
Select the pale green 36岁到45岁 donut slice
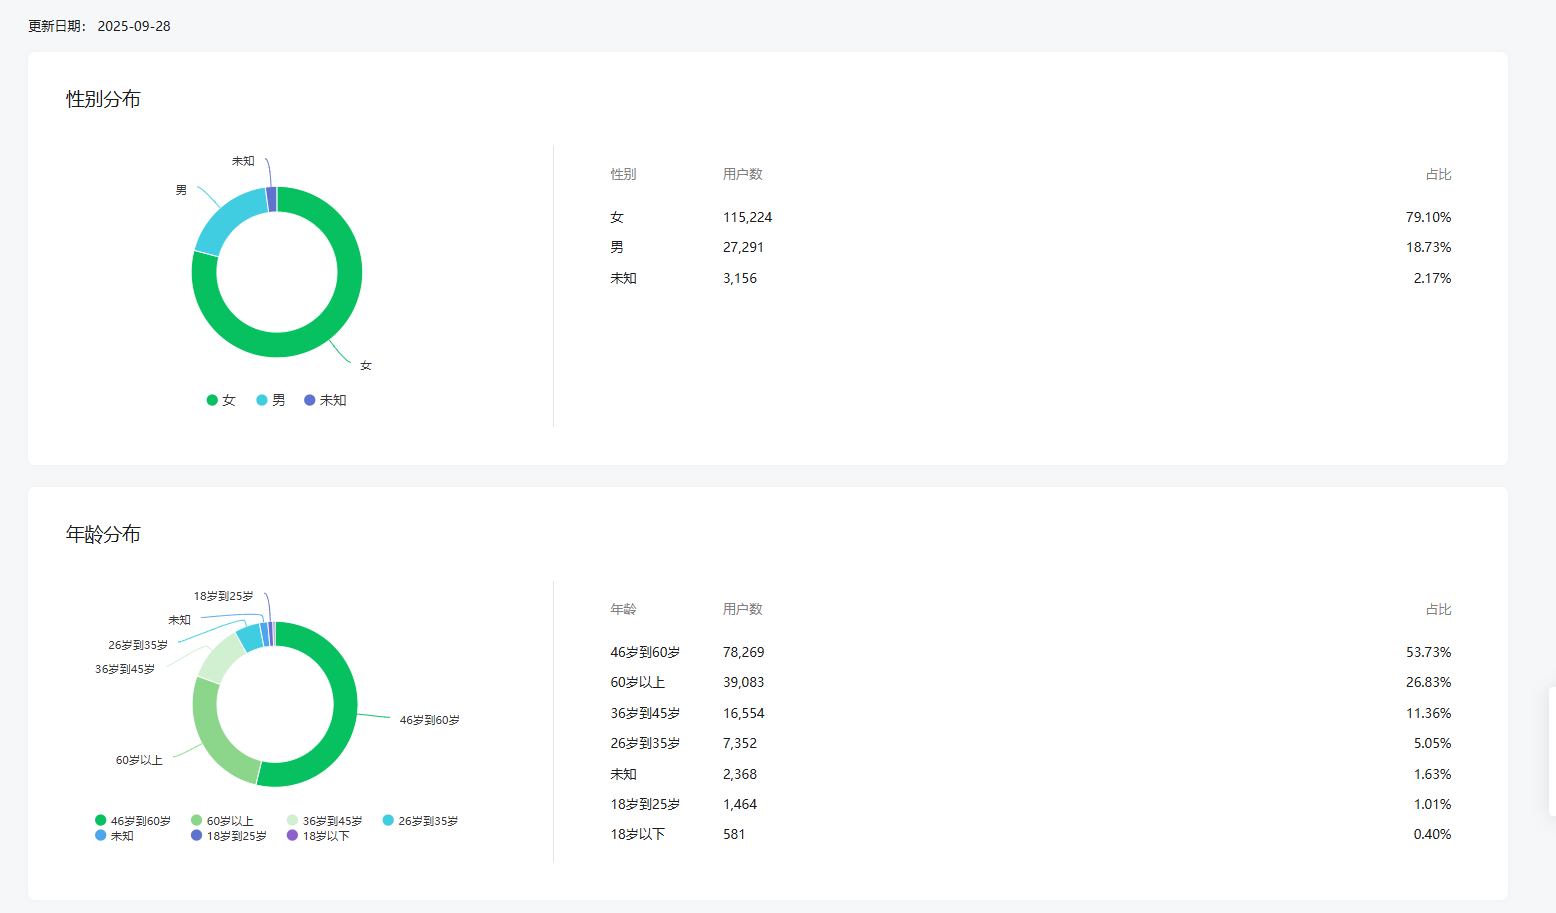[220, 656]
